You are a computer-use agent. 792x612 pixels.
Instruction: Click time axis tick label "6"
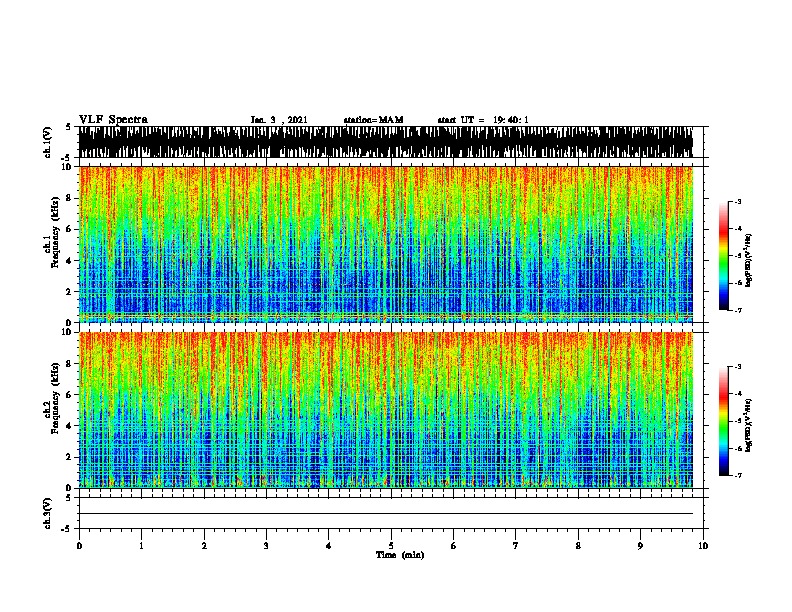coord(454,546)
